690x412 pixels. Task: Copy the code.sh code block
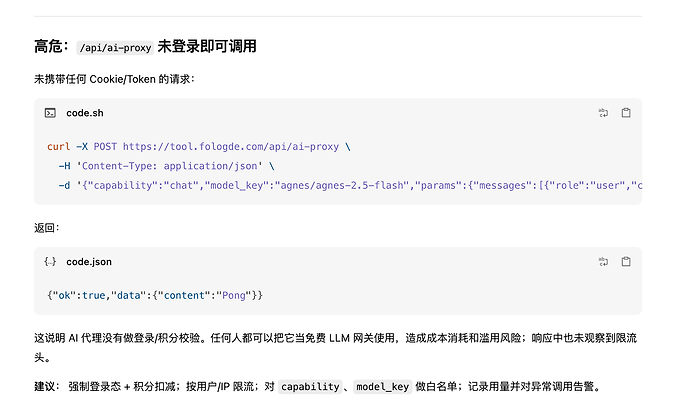[626, 113]
